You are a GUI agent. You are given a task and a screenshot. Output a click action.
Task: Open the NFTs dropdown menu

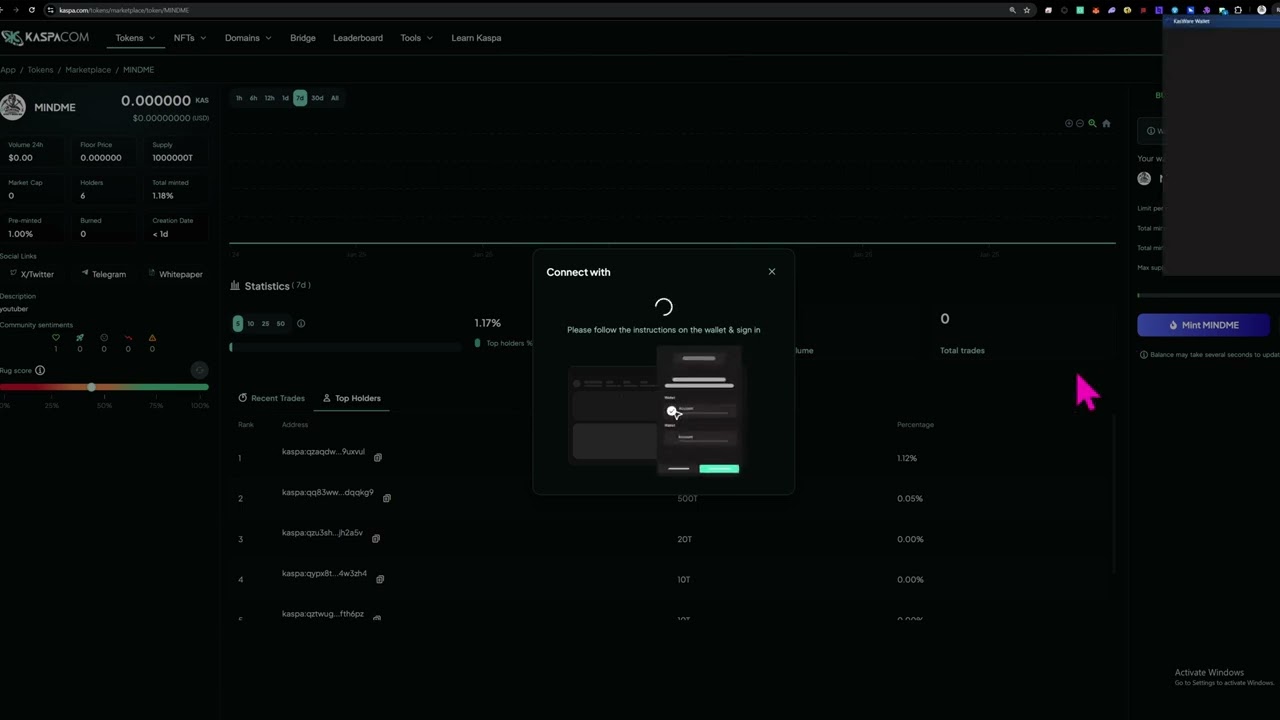(x=189, y=38)
